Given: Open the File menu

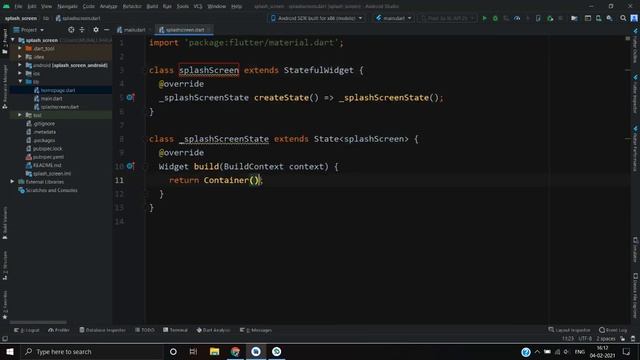Looking at the screenshot, I should [18, 6].
